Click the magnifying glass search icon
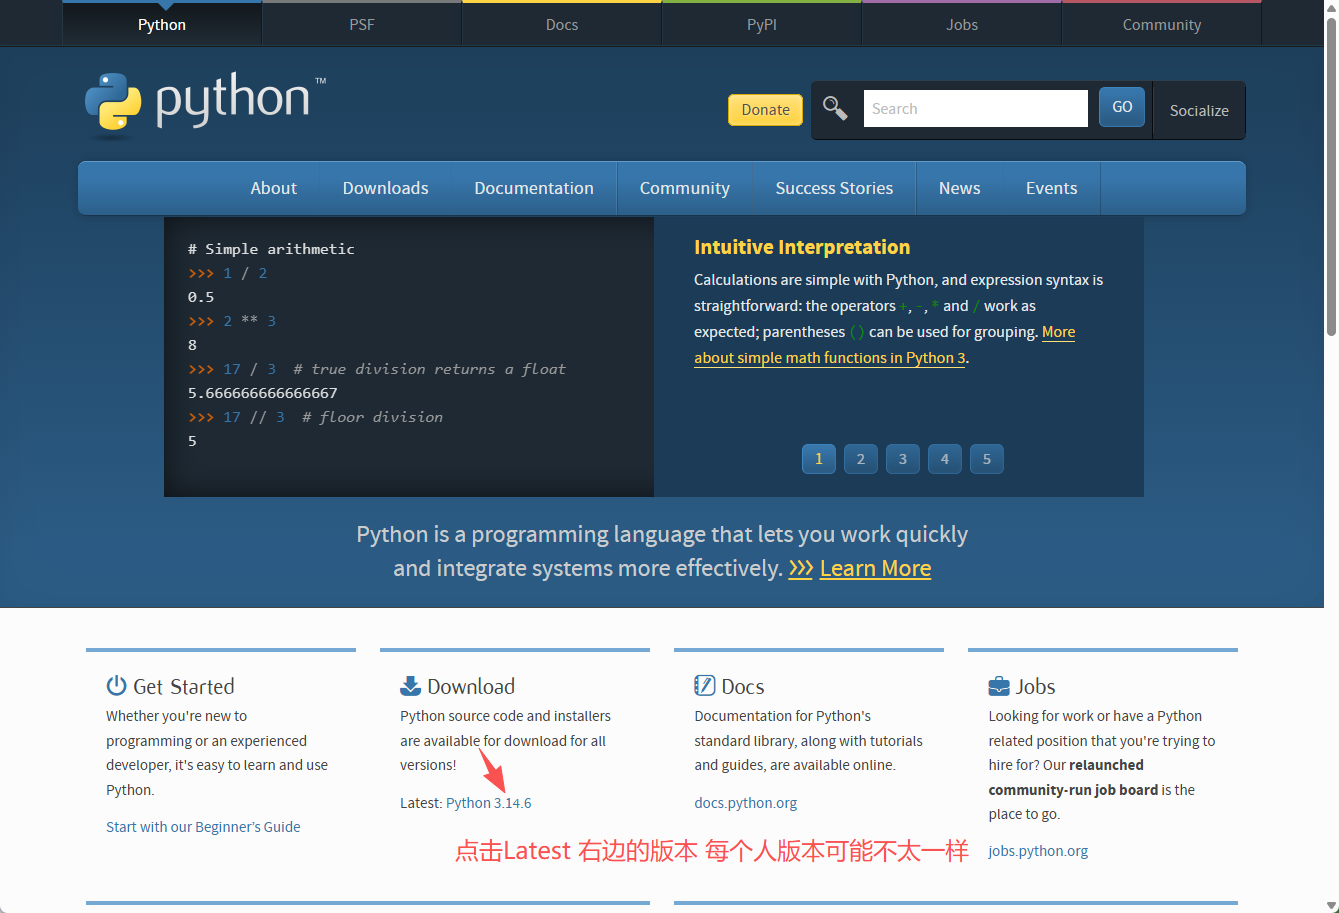 click(835, 108)
